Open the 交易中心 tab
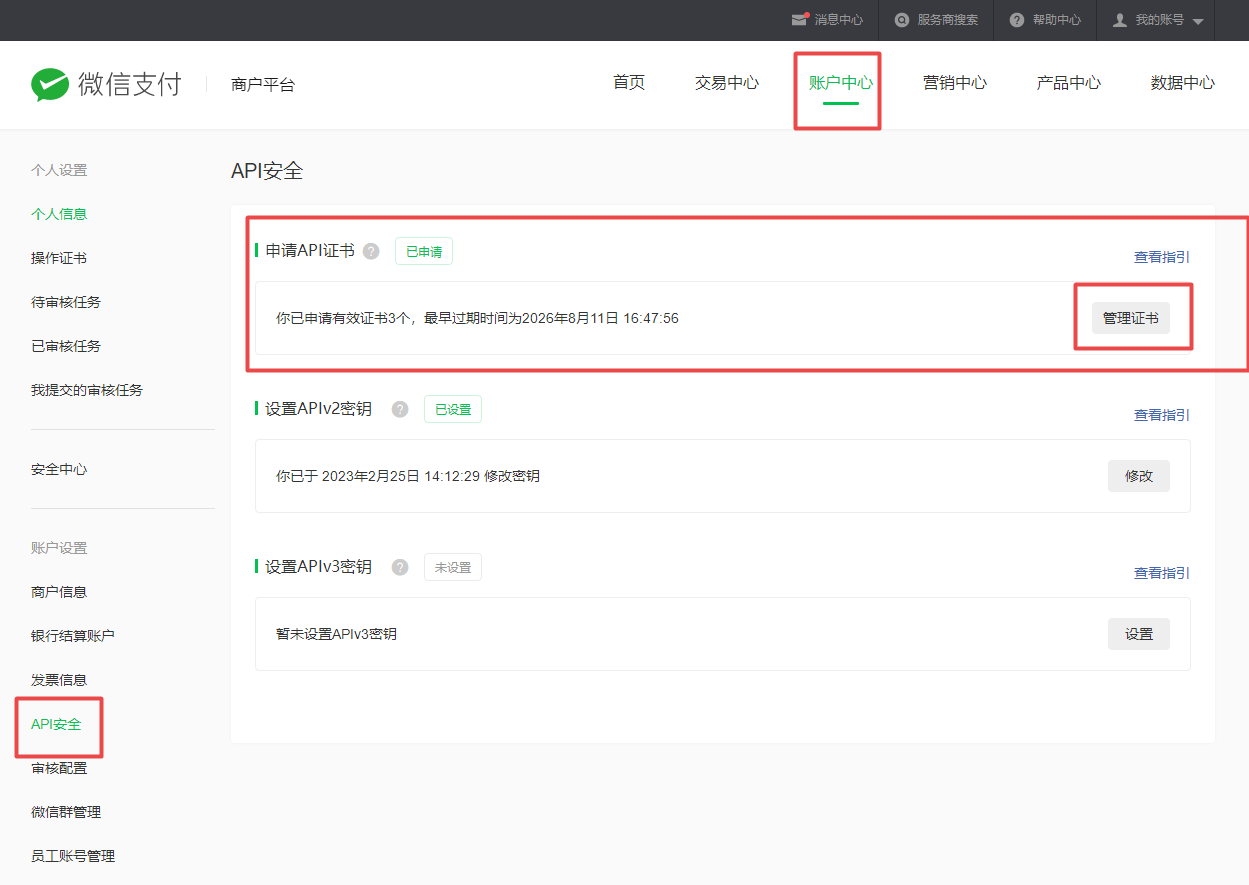Screen dimensions: 1249x885 click(727, 83)
